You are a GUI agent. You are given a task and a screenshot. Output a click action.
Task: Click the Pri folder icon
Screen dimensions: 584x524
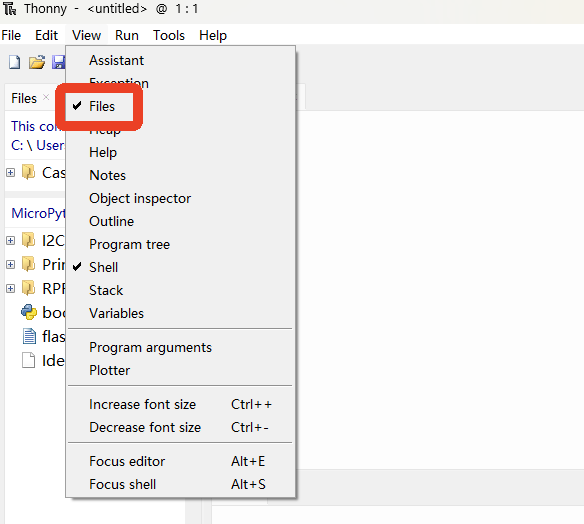point(28,264)
